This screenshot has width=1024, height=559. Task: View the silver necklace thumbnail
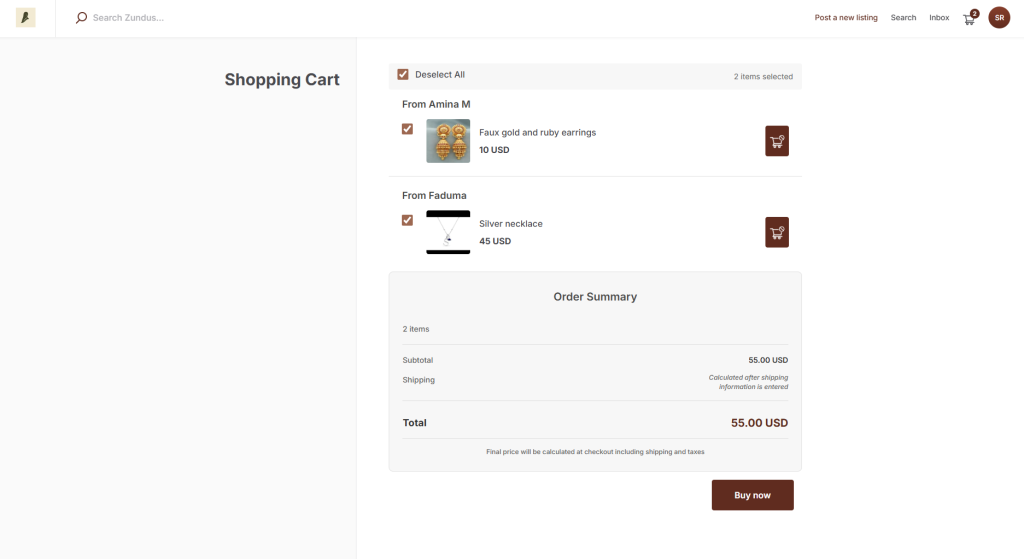tap(448, 232)
